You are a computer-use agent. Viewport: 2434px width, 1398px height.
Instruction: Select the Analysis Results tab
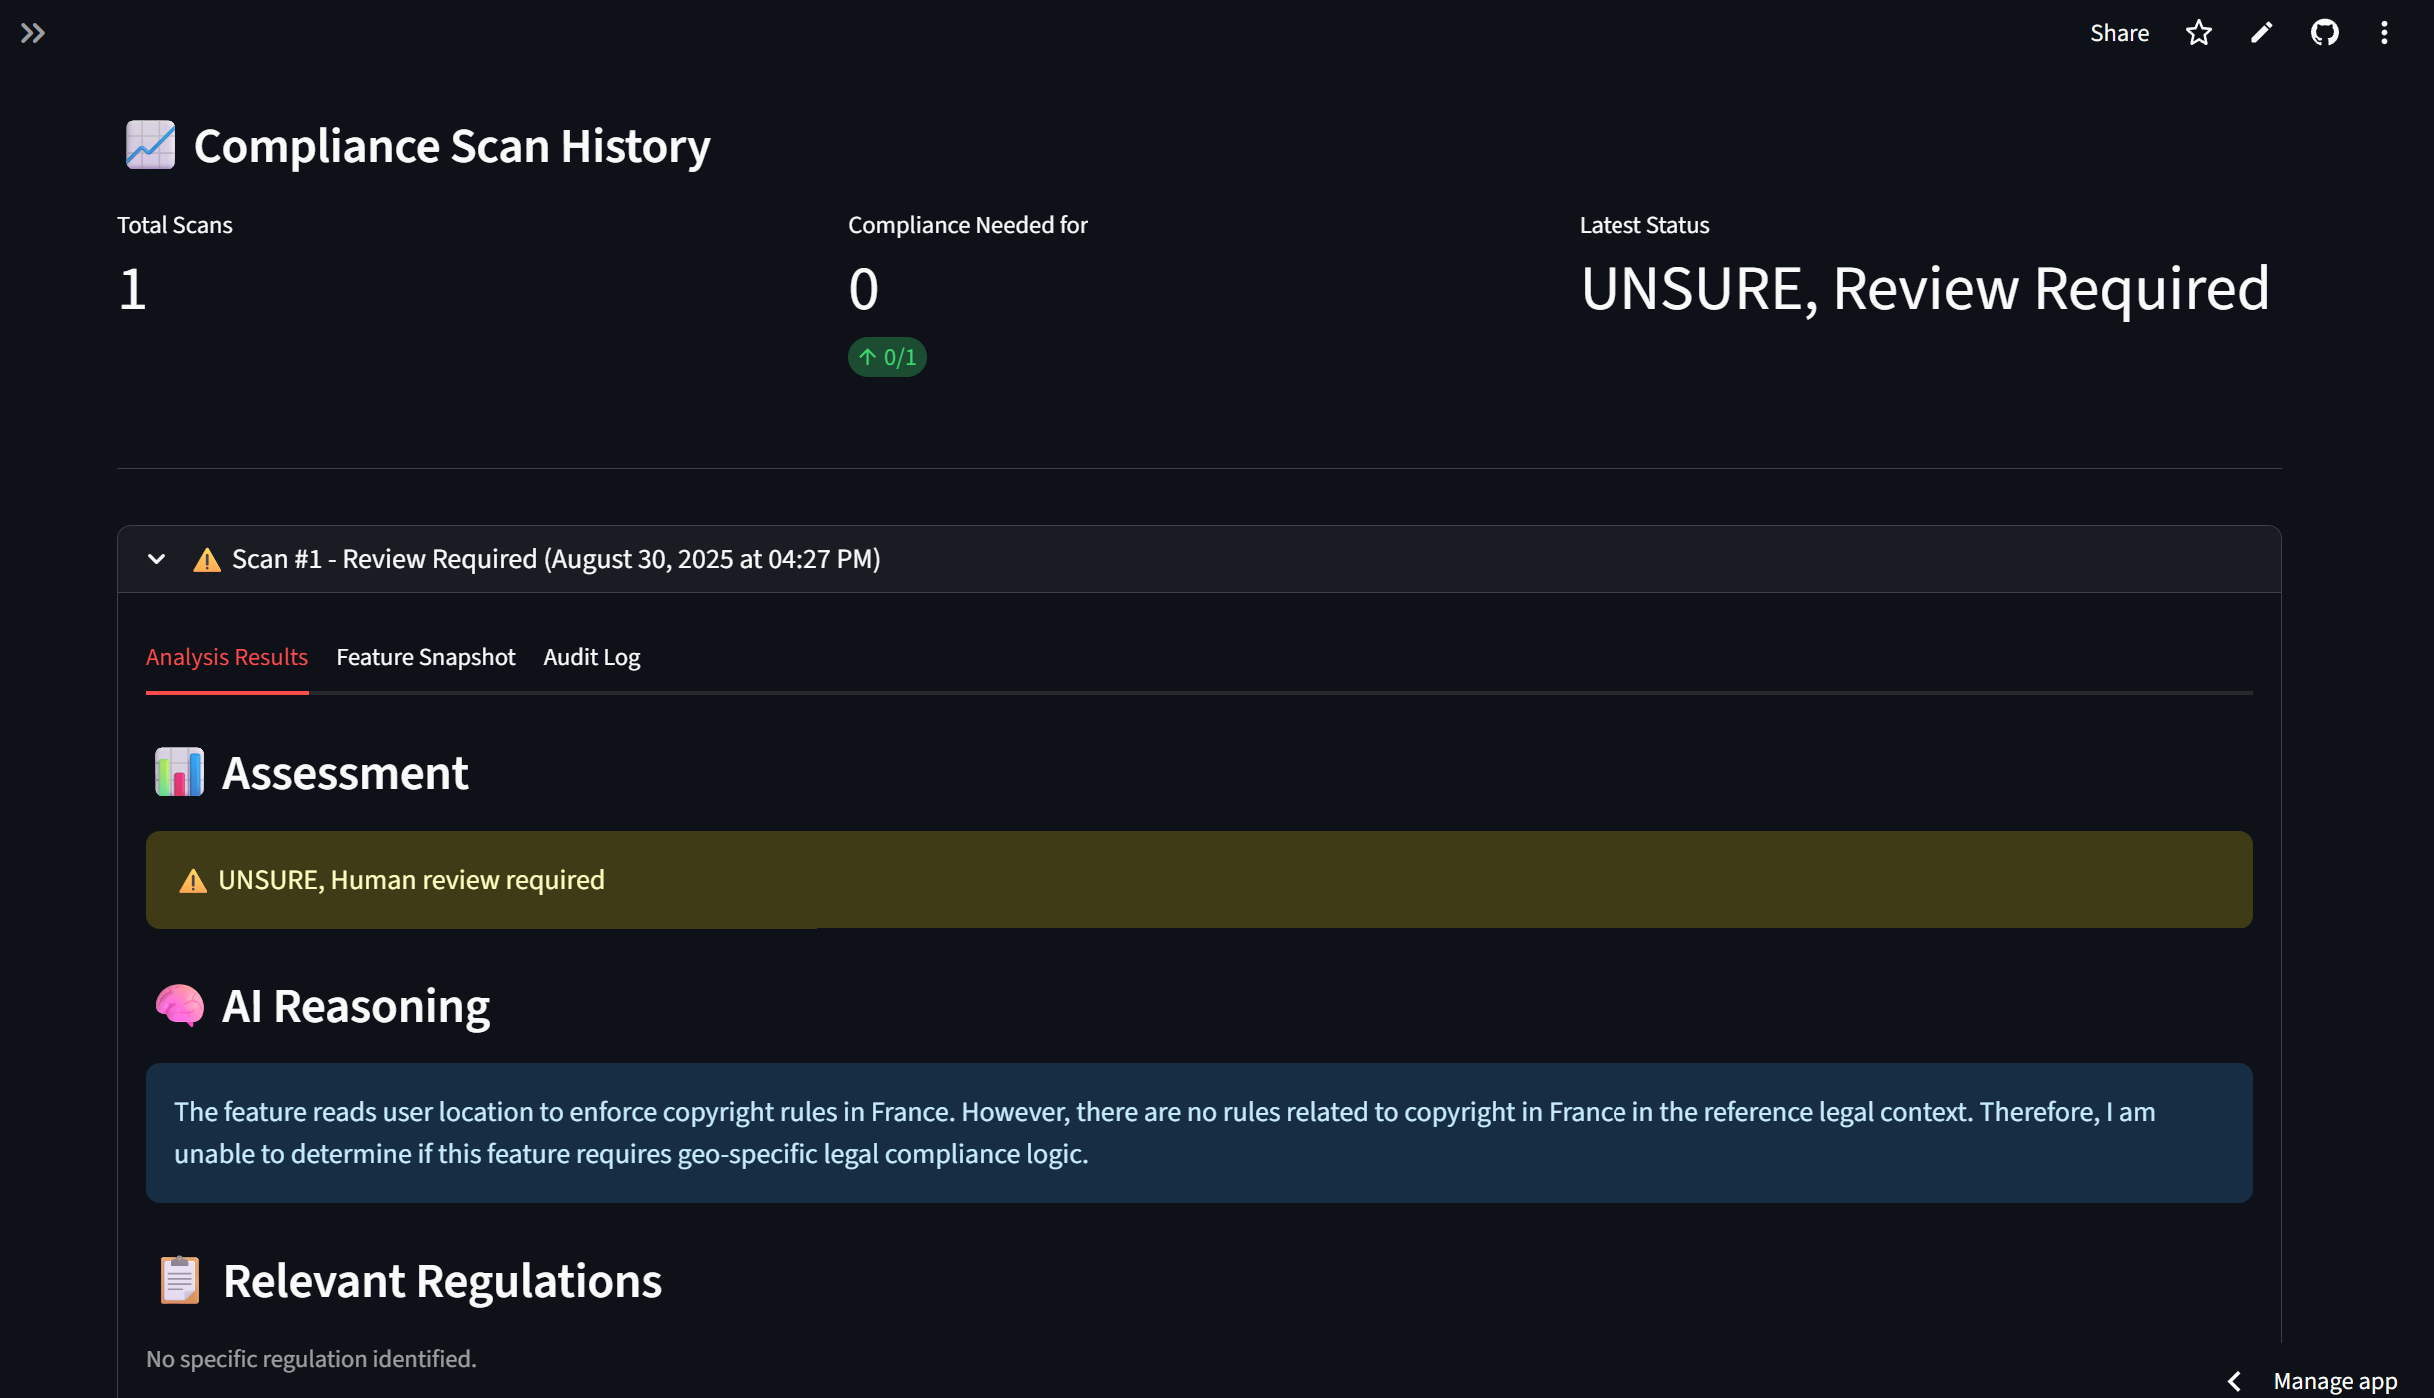(x=226, y=657)
